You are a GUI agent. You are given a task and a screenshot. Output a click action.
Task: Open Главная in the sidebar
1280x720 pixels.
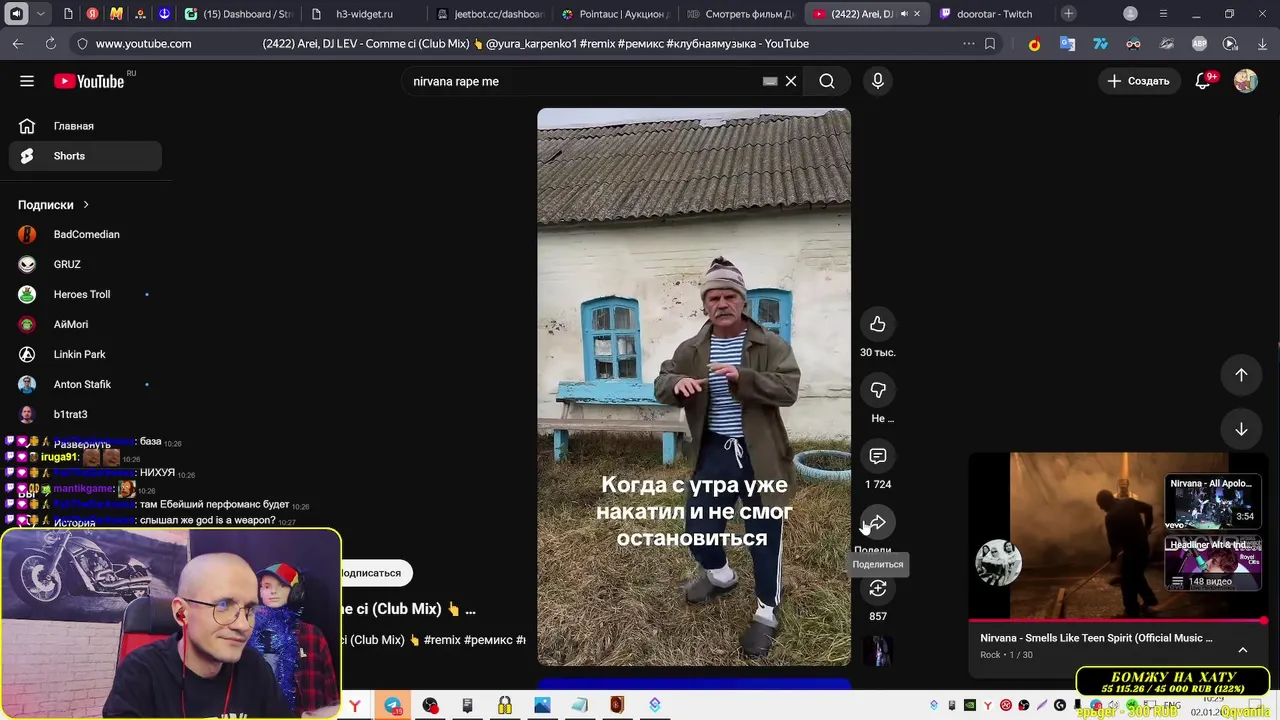point(86,126)
